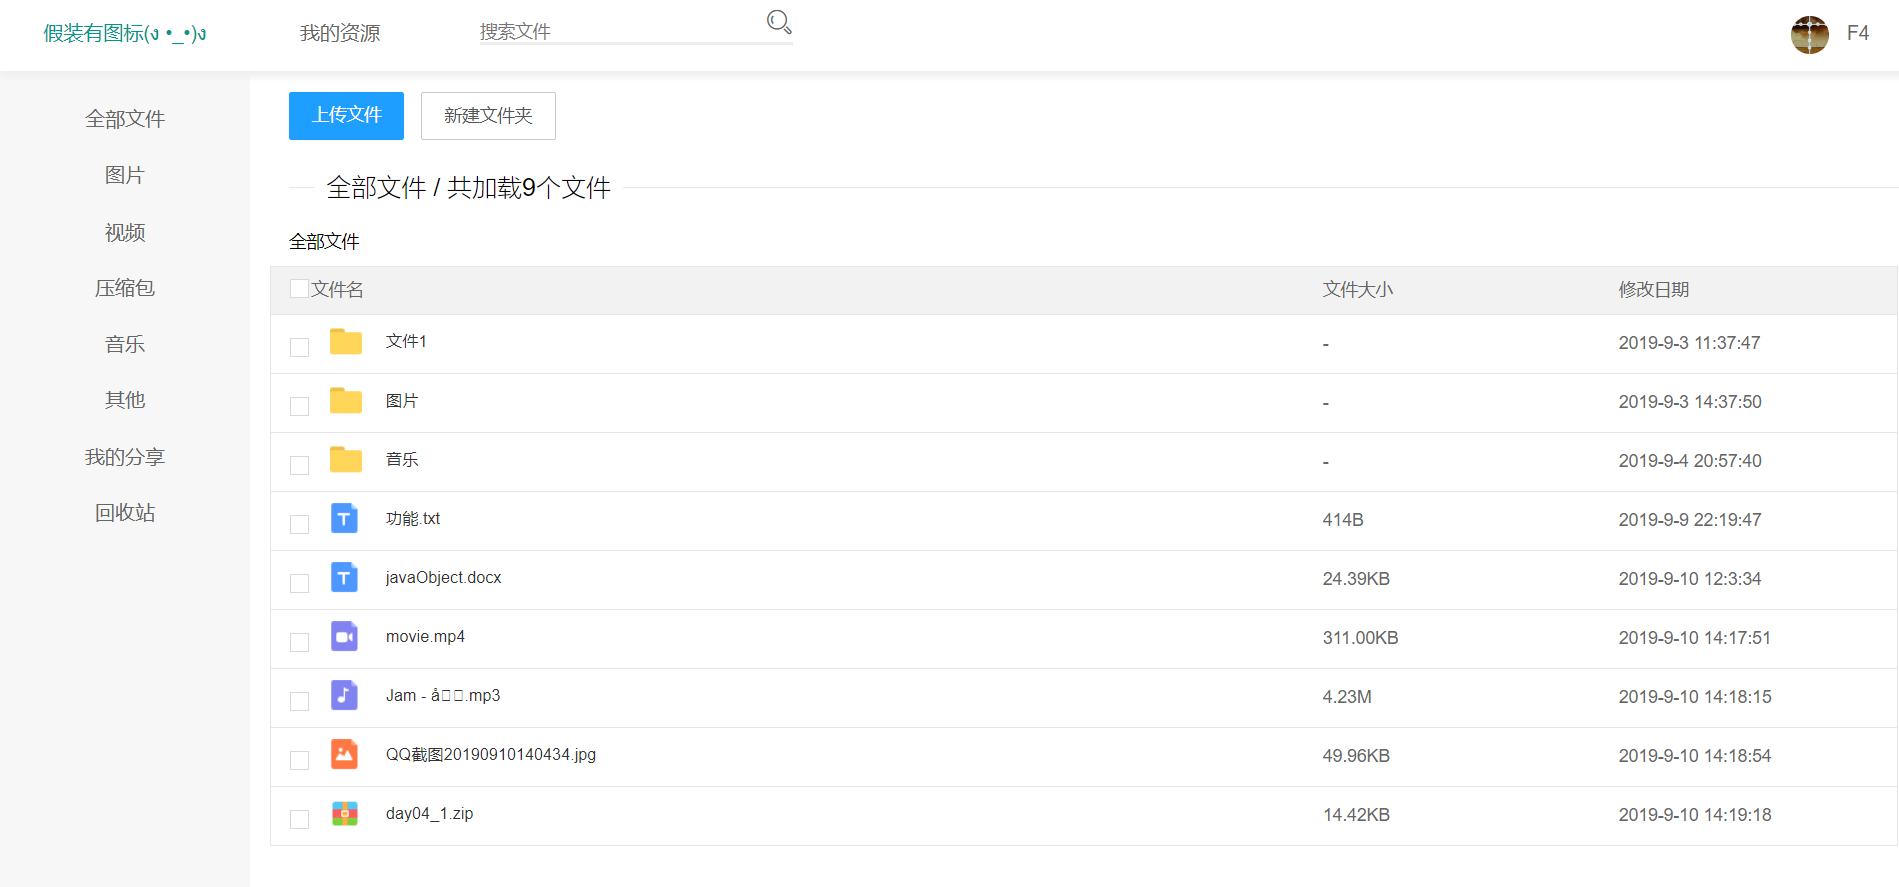Select 图片 in the sidebar
1899x887 pixels.
(x=125, y=175)
